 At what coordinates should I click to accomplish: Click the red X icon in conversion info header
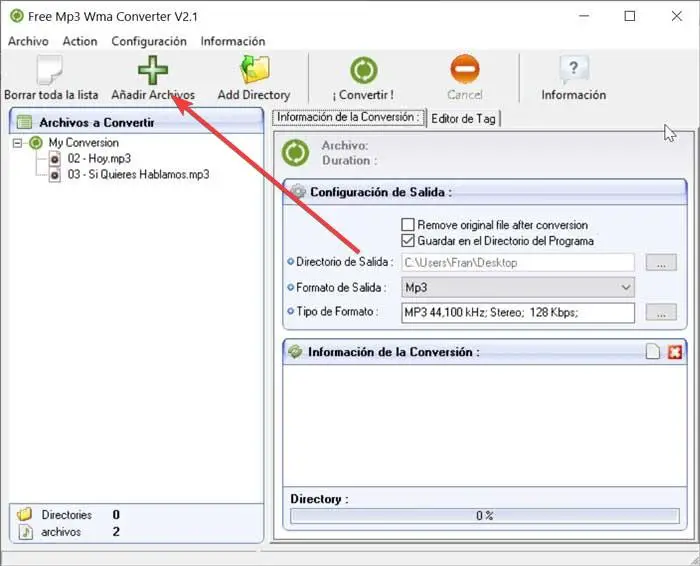(x=675, y=352)
